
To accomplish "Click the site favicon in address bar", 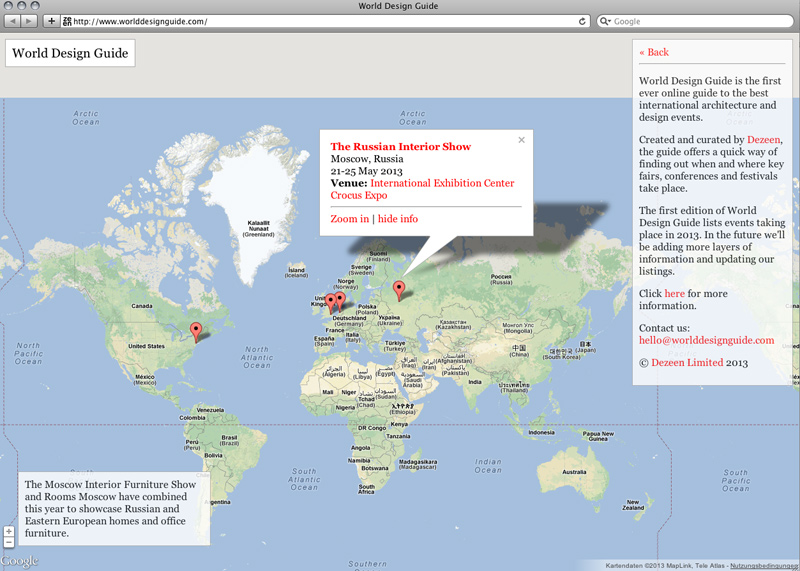I will 67,21.
